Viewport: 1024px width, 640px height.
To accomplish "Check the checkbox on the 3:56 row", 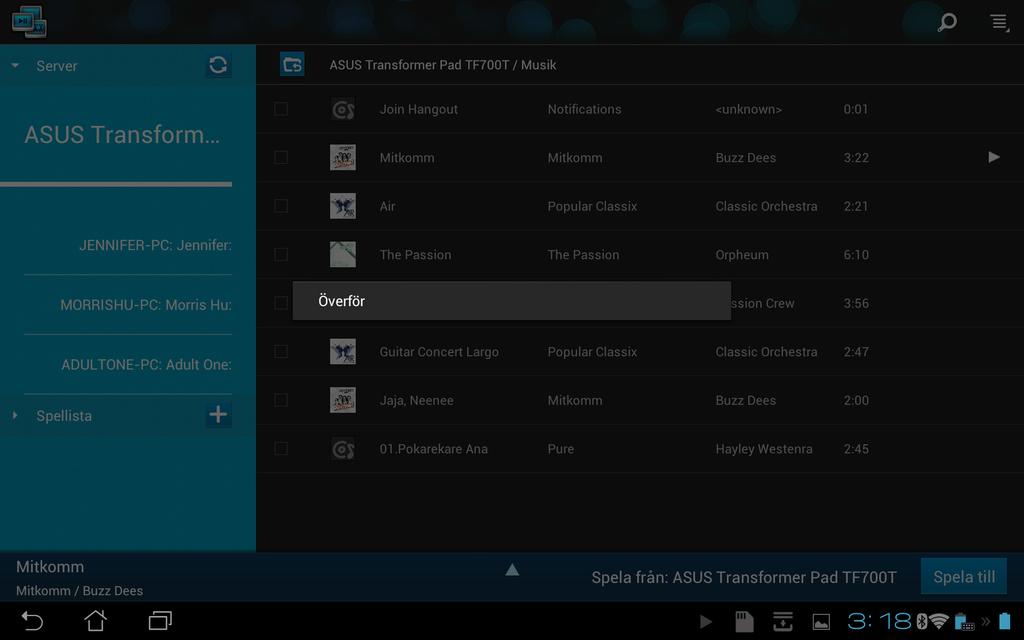I will click(281, 303).
